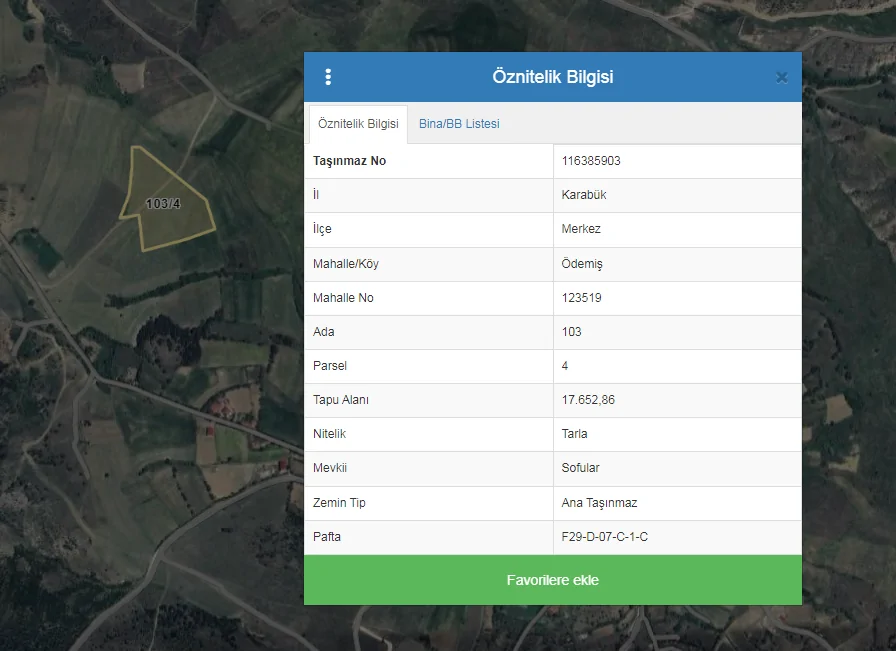
Task: Click the Pafta value F29-D-07-C-1-C
Action: point(604,537)
